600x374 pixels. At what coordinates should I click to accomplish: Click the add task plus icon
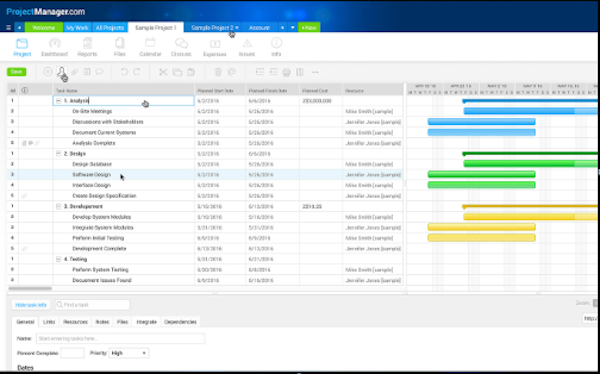[x=47, y=72]
